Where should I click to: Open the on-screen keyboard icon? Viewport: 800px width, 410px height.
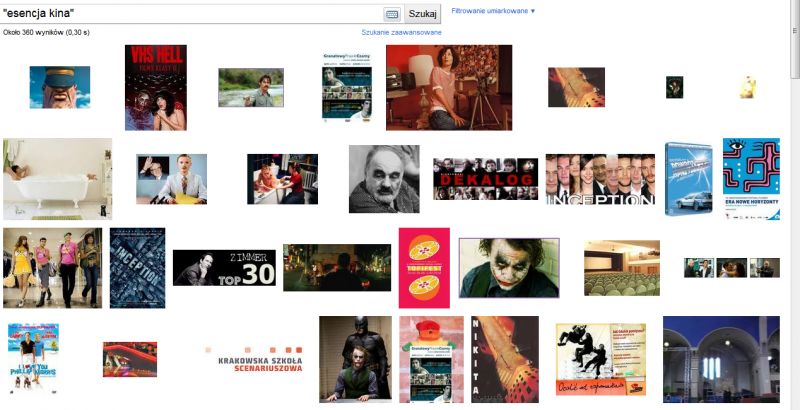click(x=392, y=14)
